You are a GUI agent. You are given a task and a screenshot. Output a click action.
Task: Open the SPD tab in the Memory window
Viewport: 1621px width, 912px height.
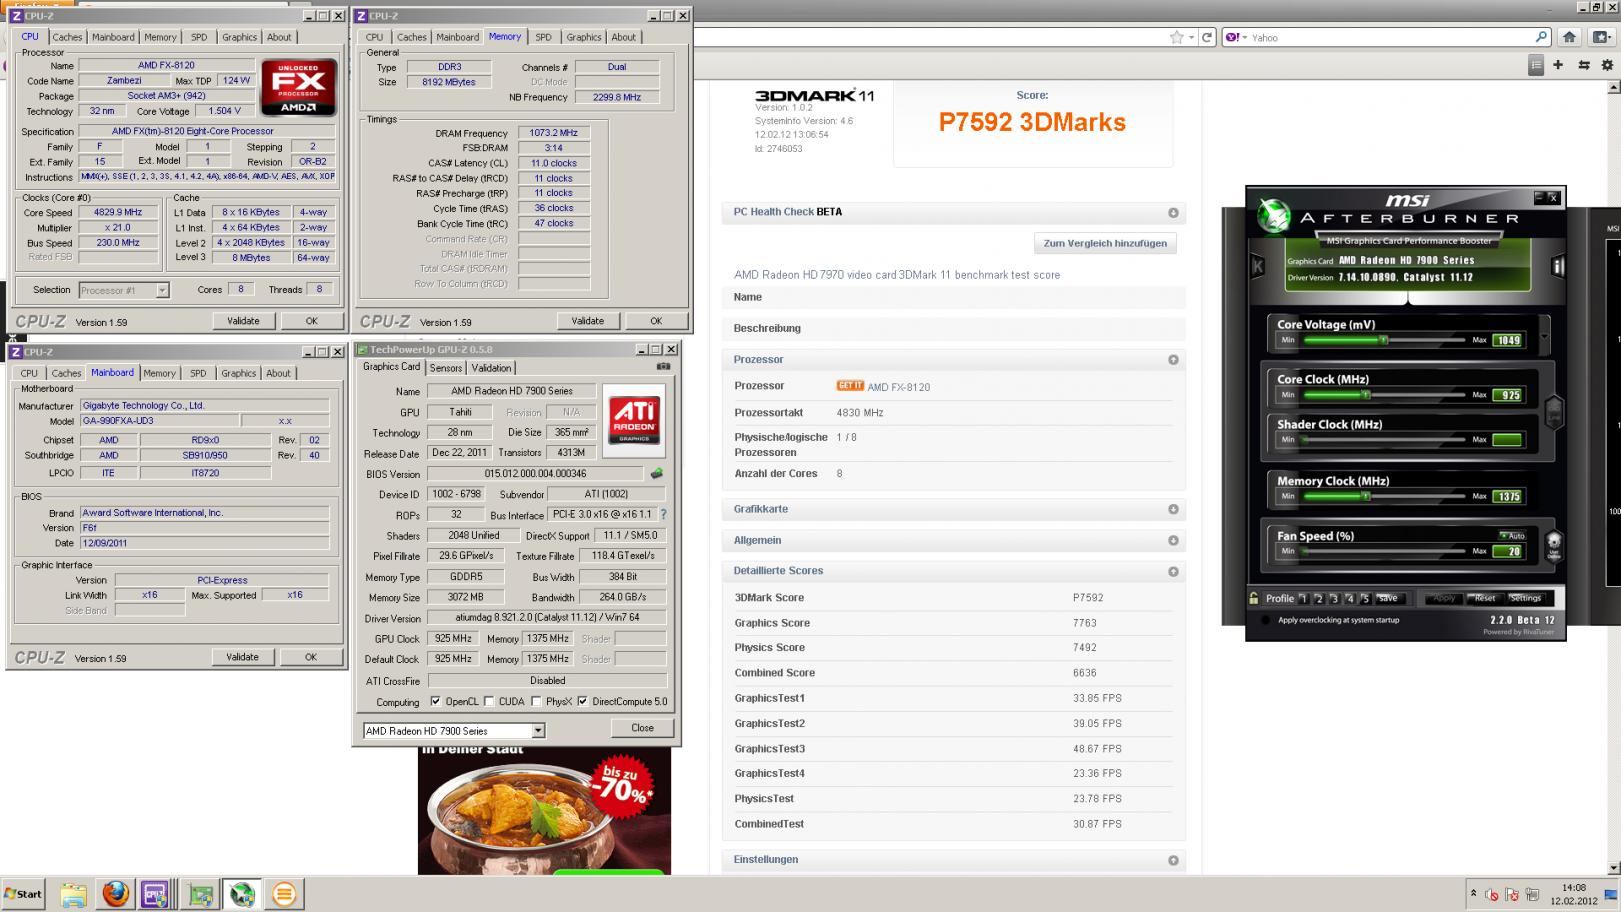pos(543,37)
